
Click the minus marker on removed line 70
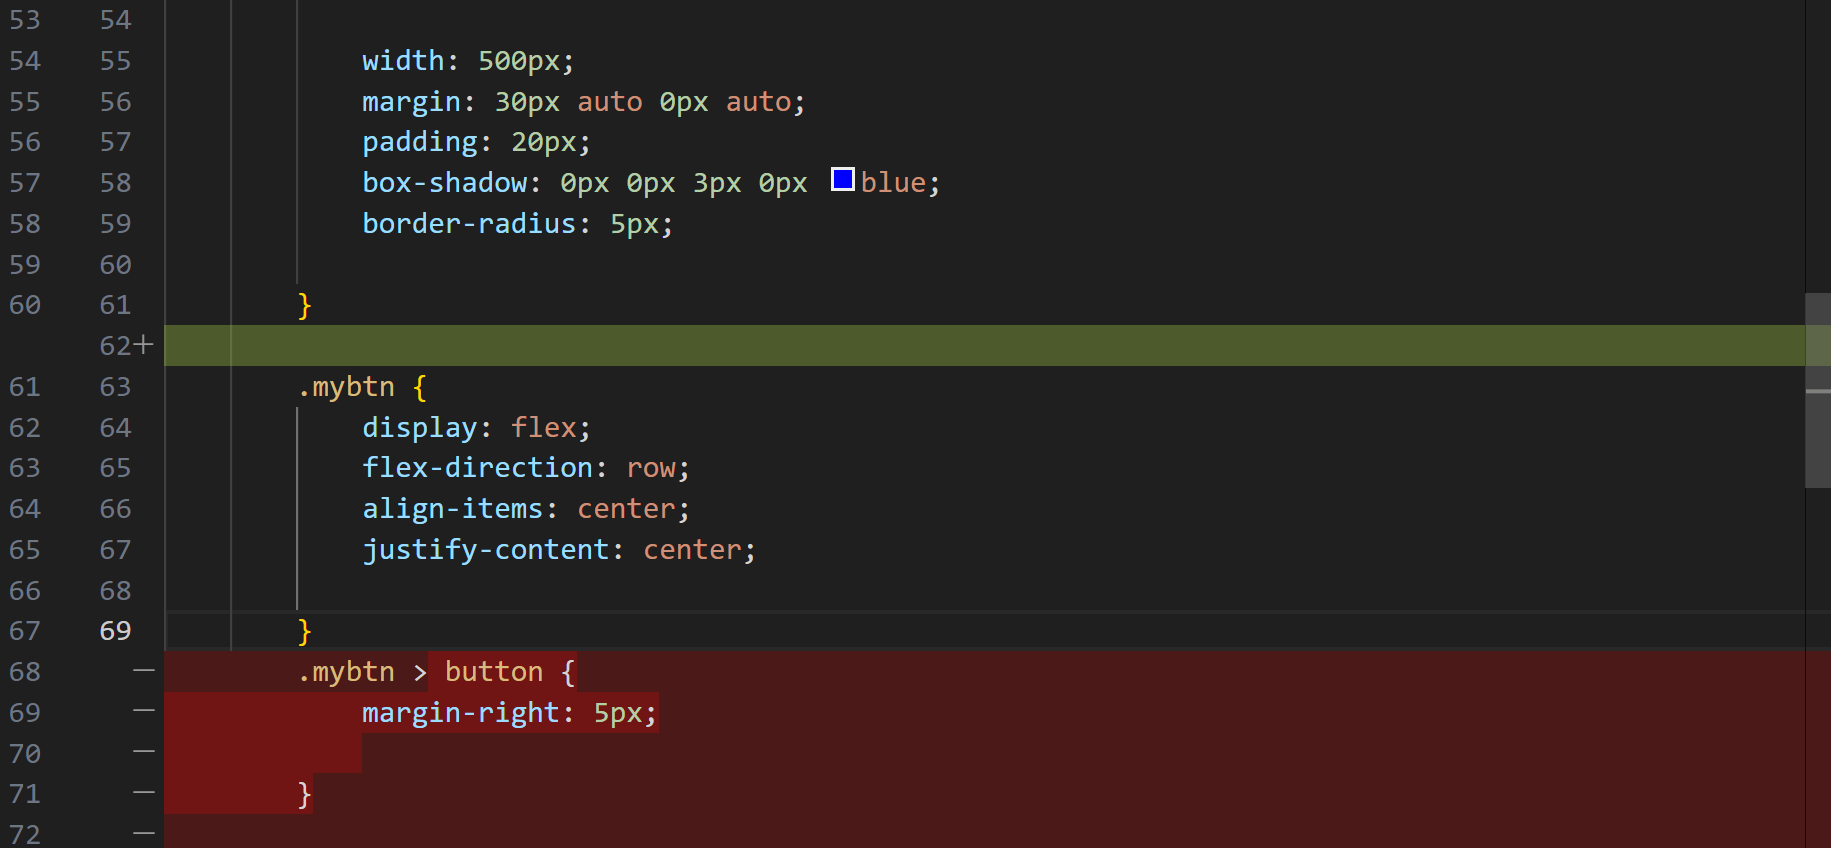pyautogui.click(x=144, y=752)
